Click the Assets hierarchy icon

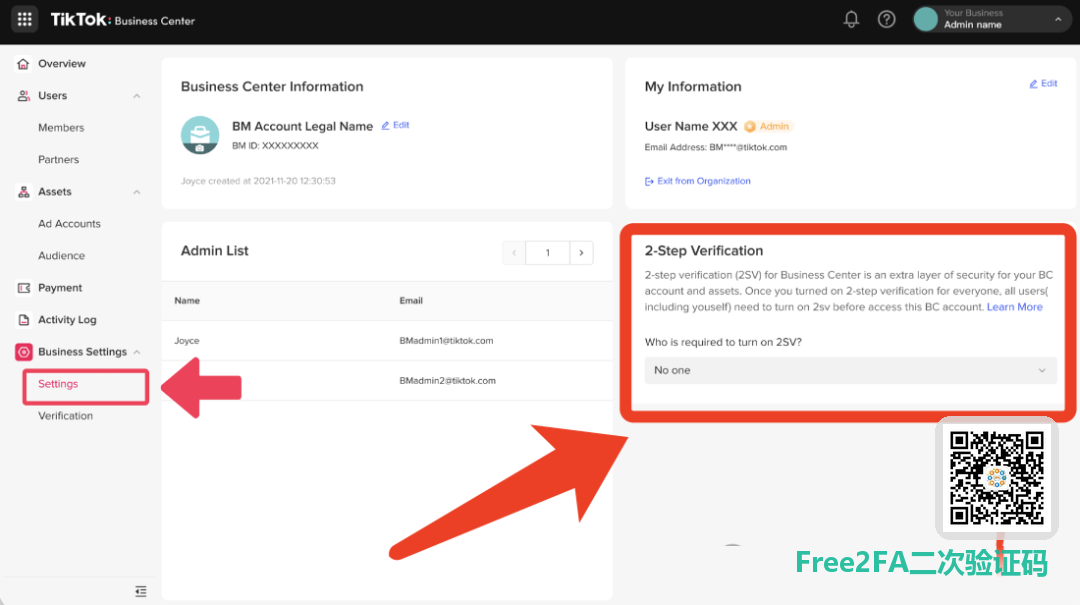(23, 192)
